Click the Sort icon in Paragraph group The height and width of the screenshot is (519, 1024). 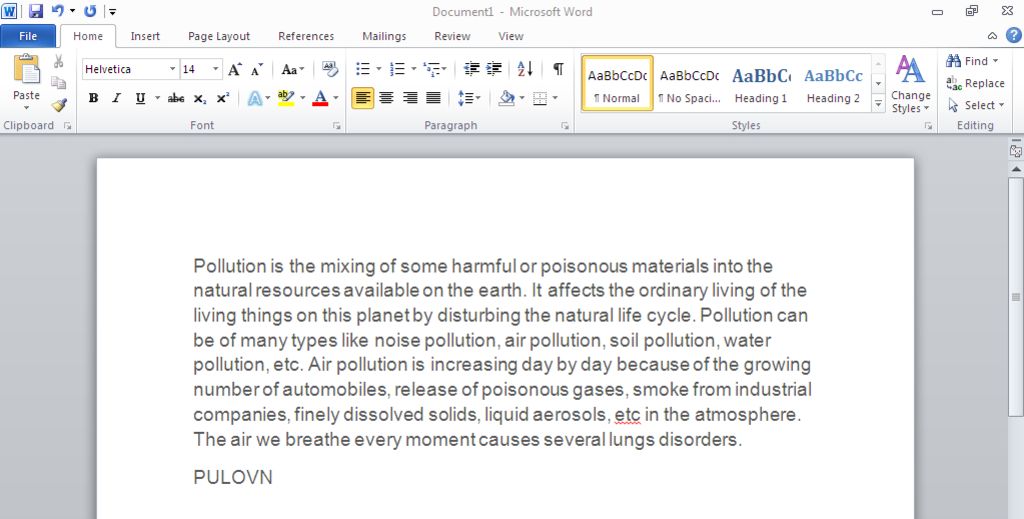525,69
